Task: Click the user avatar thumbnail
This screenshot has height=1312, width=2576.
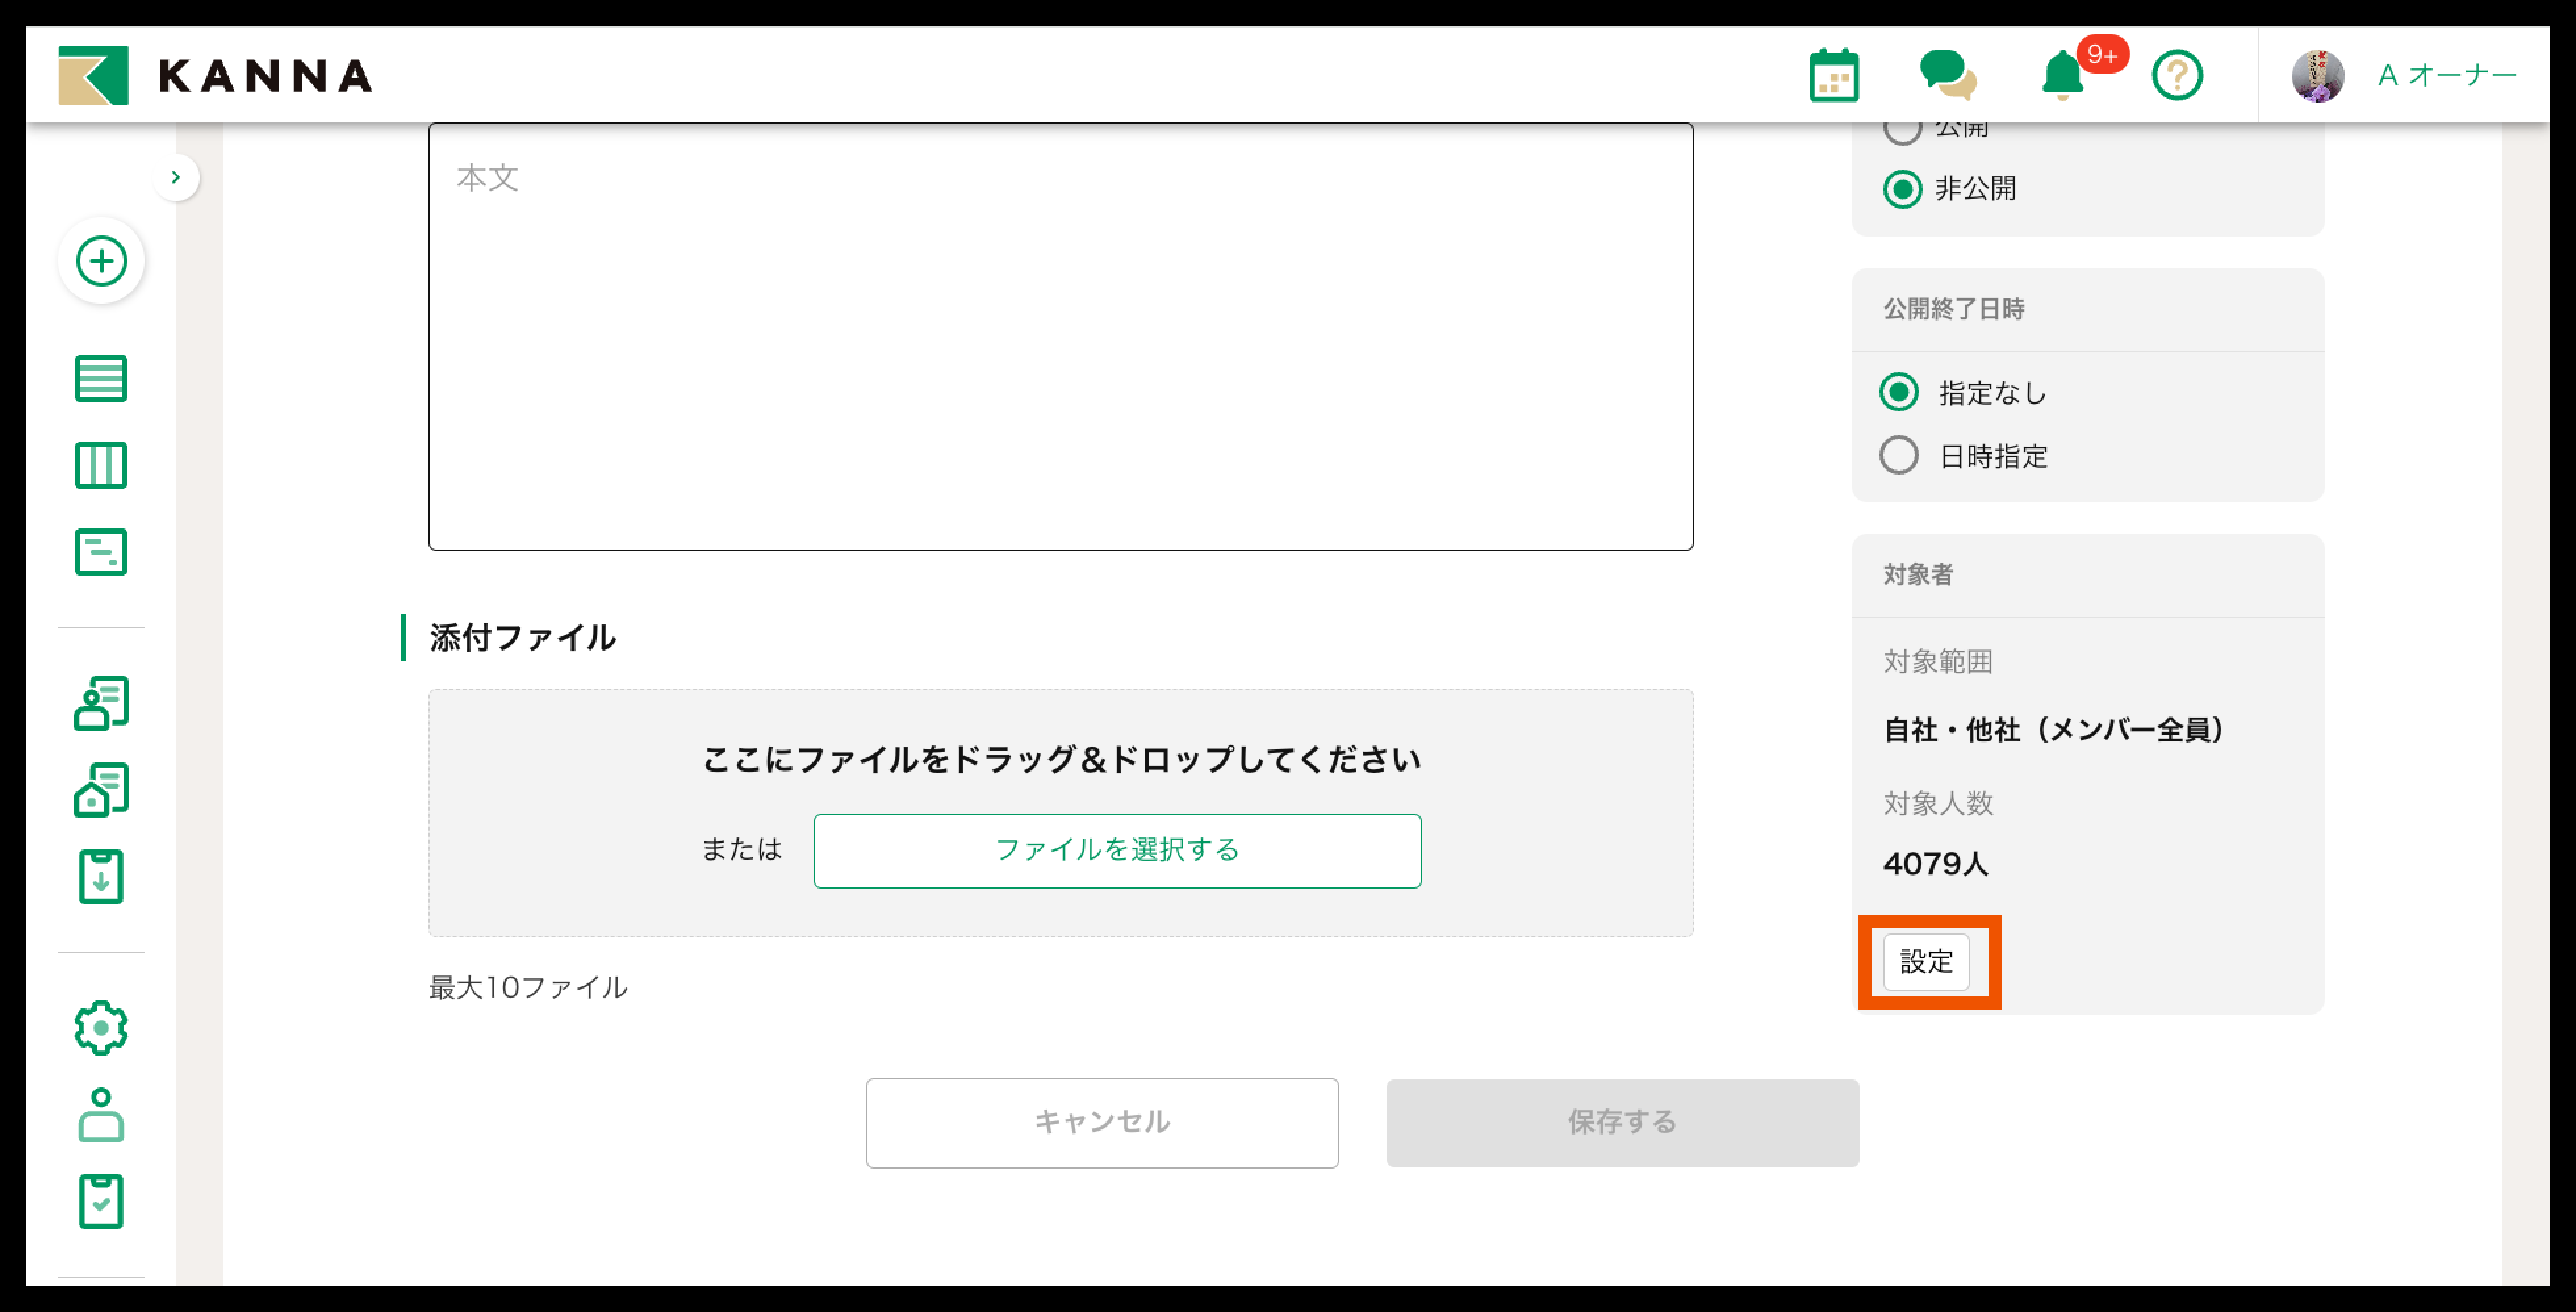Action: pos(2317,75)
